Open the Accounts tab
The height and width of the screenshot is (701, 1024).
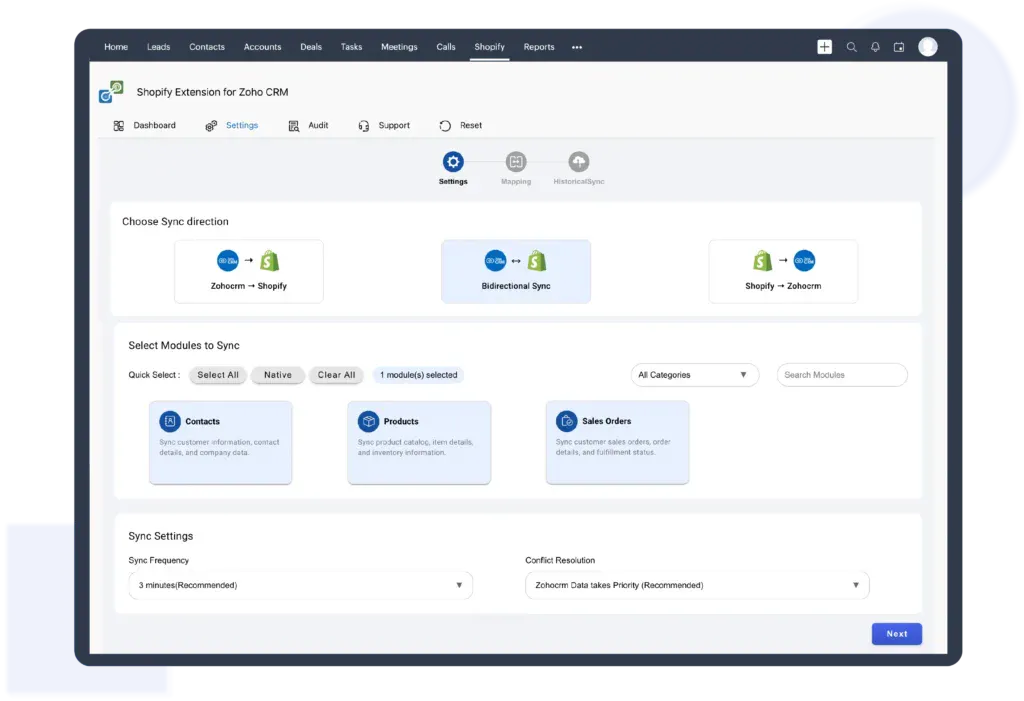click(x=263, y=47)
